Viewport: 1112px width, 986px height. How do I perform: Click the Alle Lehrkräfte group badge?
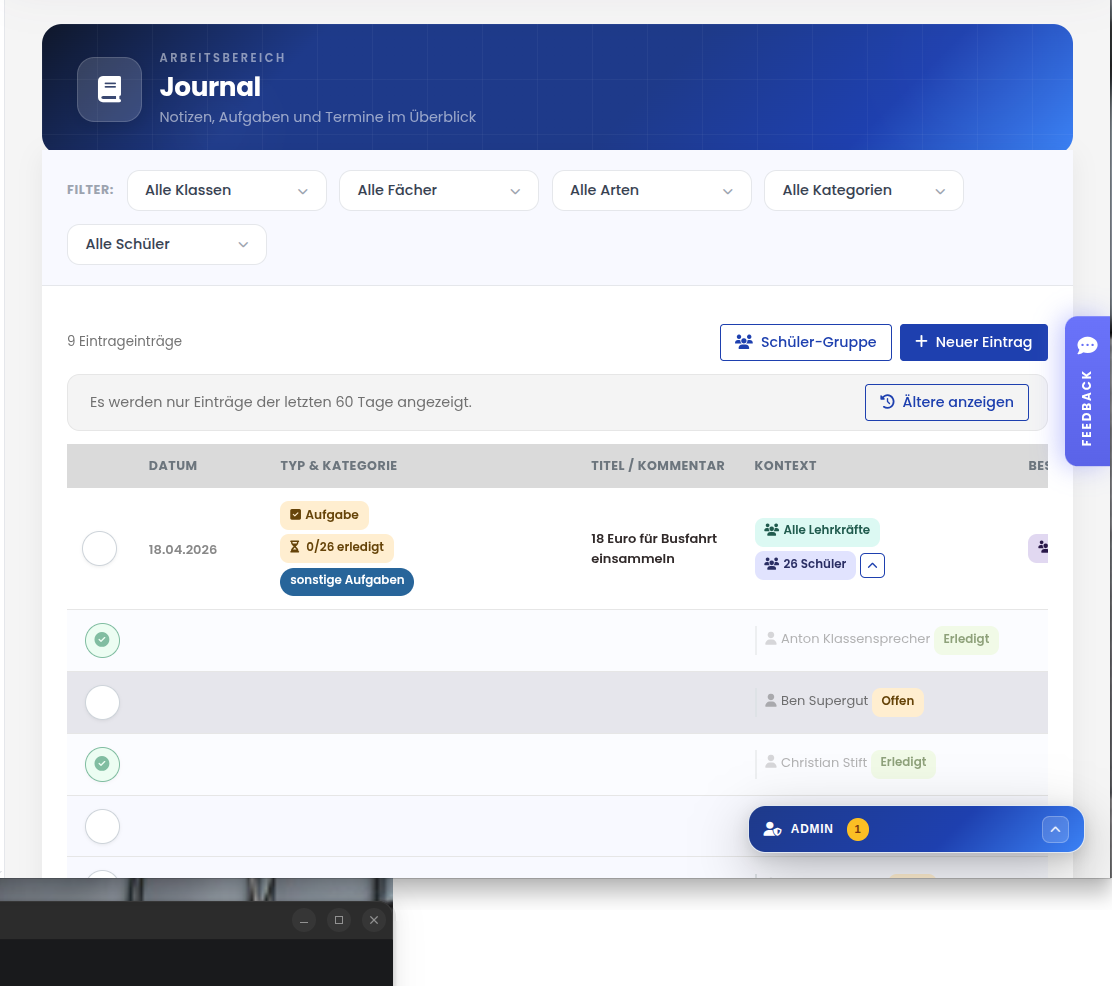pyautogui.click(x=816, y=530)
